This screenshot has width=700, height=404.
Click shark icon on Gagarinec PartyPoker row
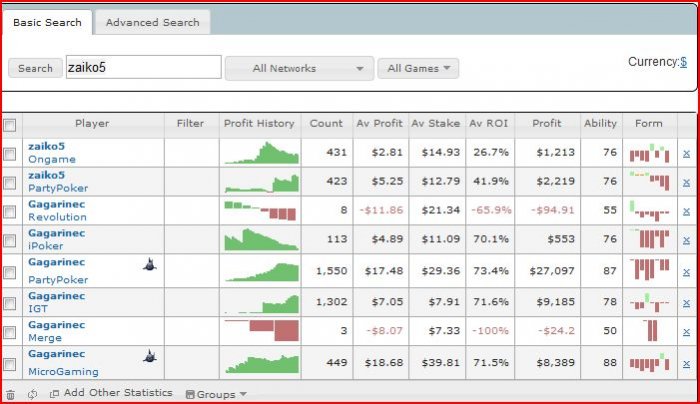(x=150, y=264)
